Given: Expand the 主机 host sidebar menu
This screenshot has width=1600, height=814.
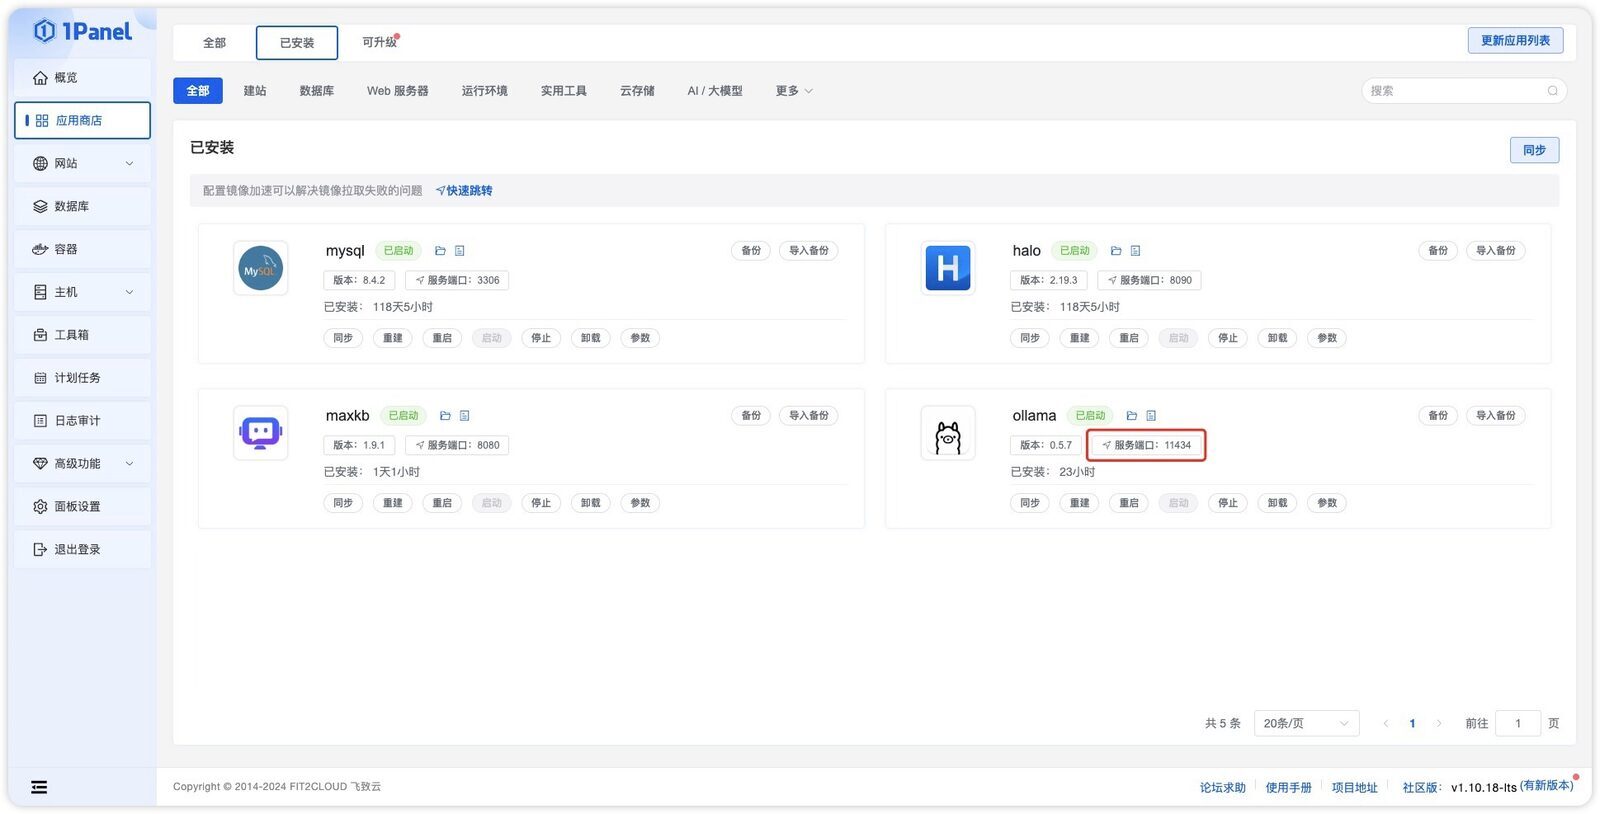Looking at the screenshot, I should tap(82, 292).
